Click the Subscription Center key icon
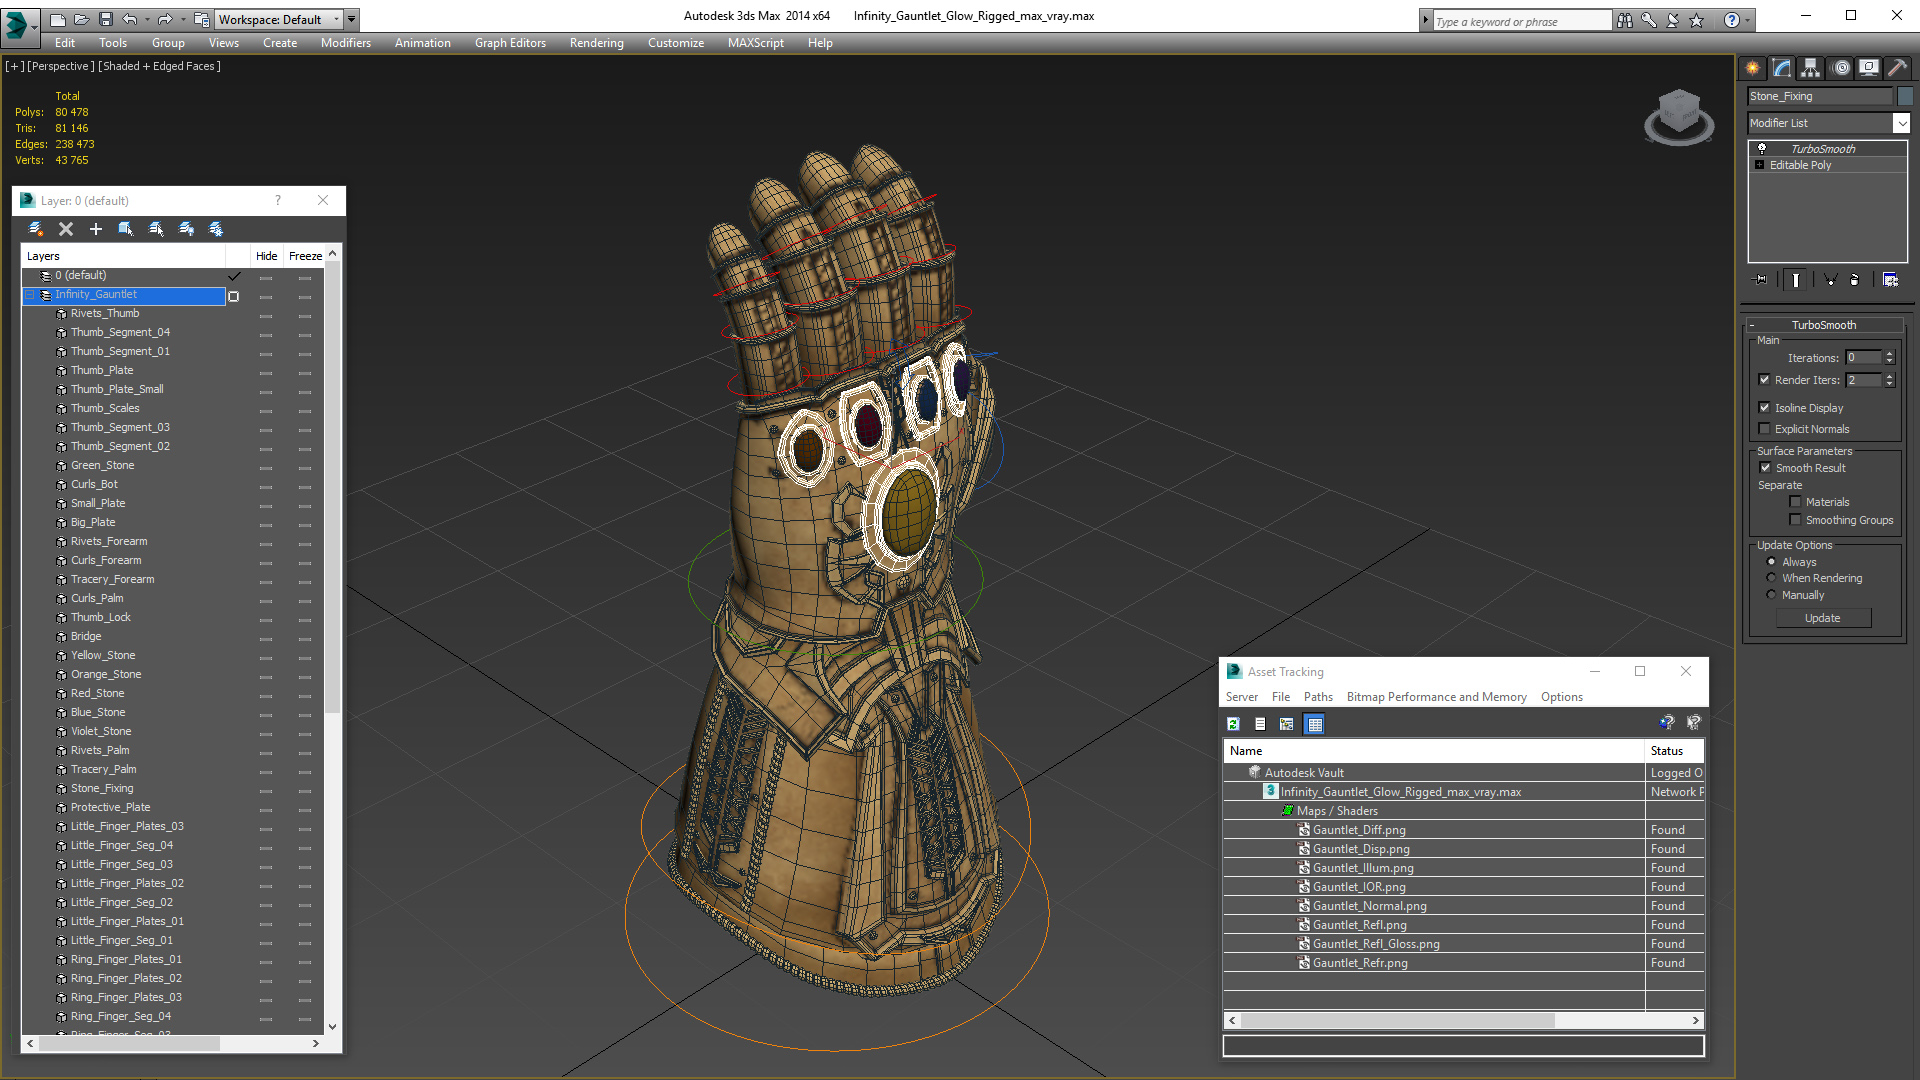The height and width of the screenshot is (1080, 1920). 1649,20
